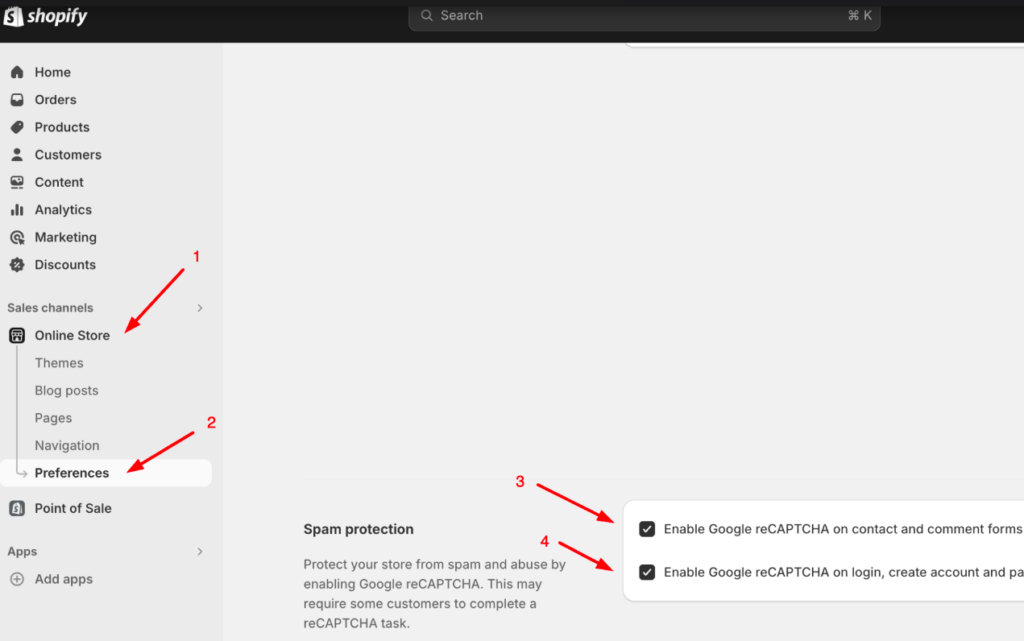Open the Discounts menu item
Viewport: 1024px width, 641px height.
point(65,264)
